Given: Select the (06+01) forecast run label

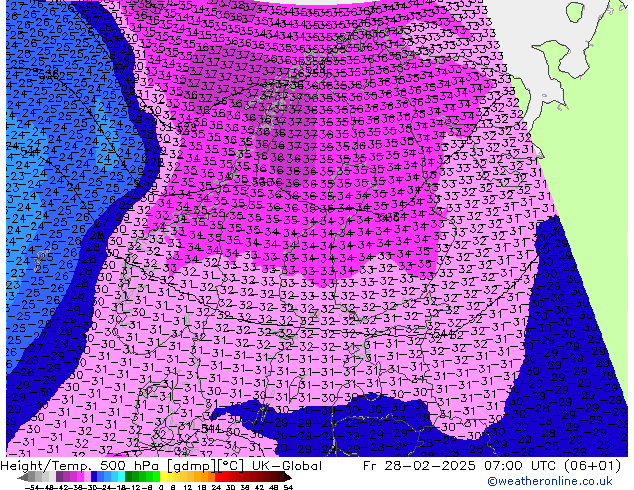Looking at the screenshot, I should [x=592, y=466].
